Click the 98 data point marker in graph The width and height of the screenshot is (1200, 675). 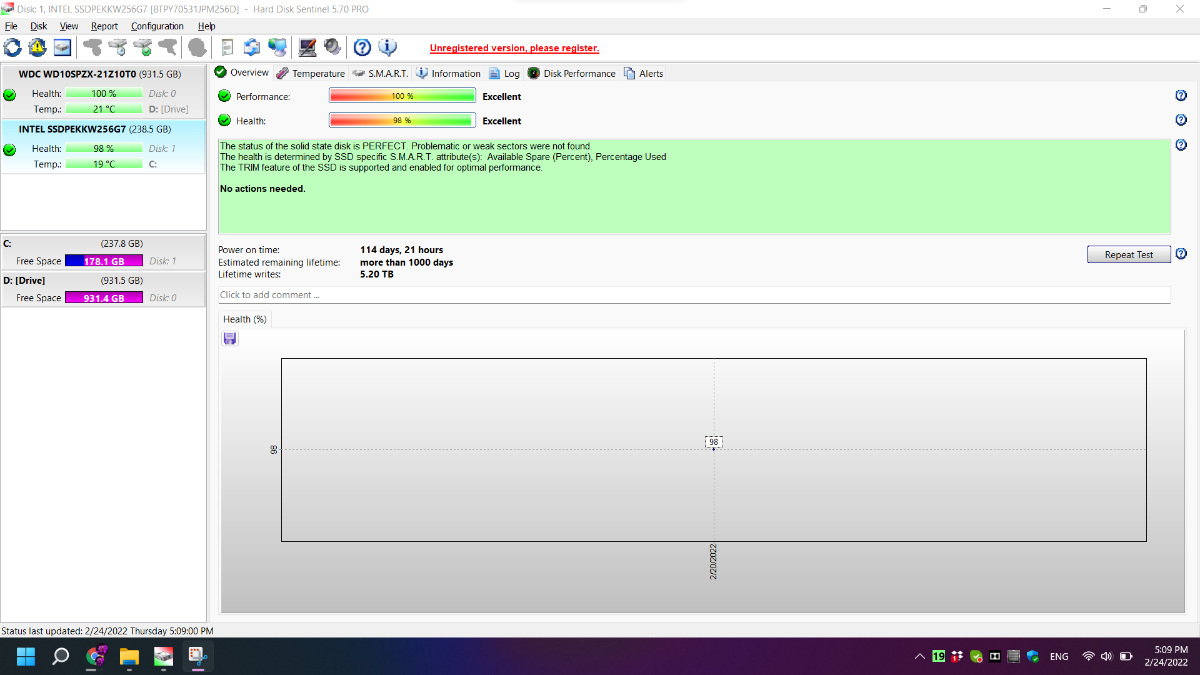(x=713, y=441)
